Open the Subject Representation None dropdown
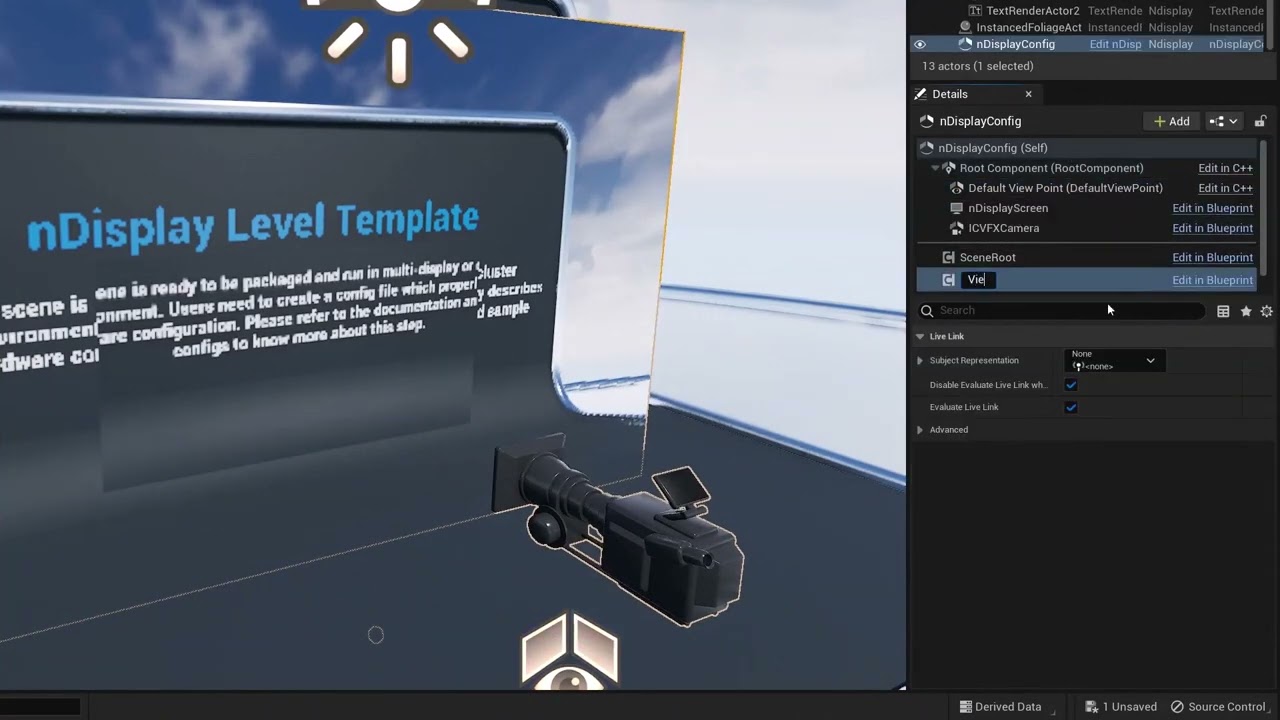 (x=1114, y=360)
